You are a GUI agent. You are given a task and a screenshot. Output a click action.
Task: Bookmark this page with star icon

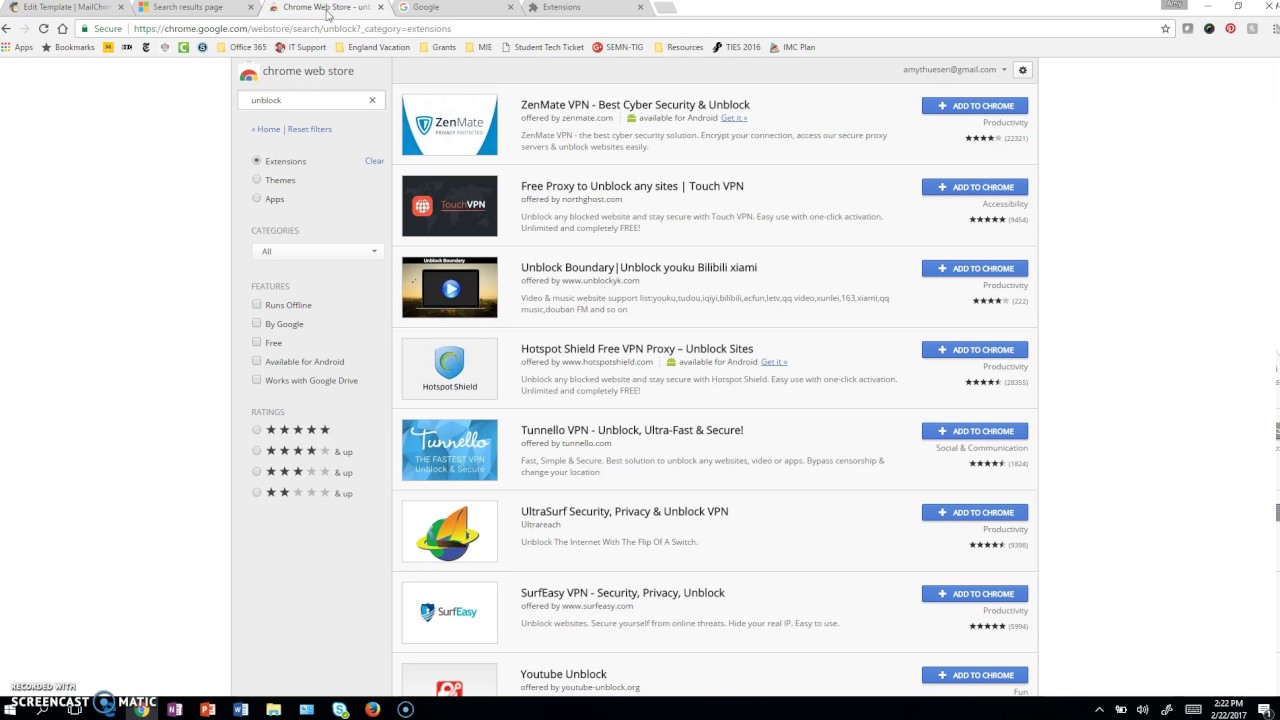(1165, 29)
